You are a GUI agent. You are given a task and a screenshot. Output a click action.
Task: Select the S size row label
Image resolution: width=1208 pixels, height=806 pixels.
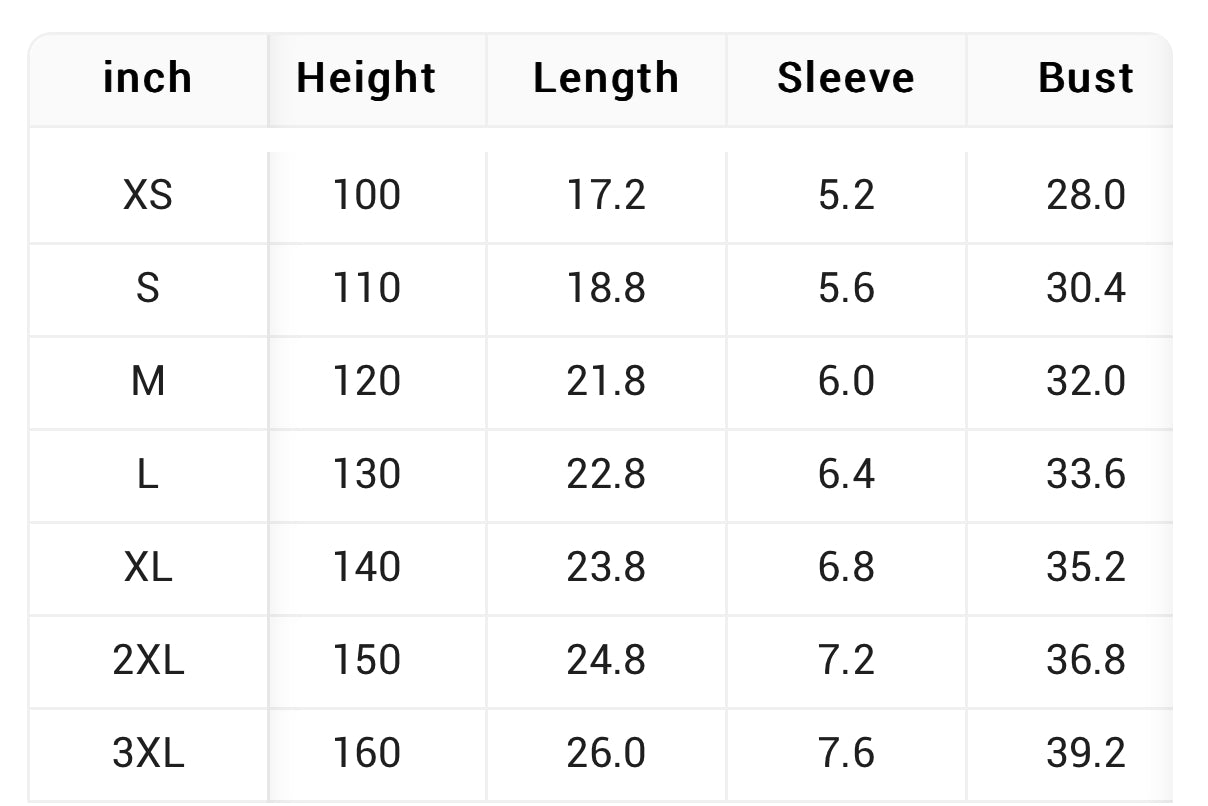click(x=147, y=288)
